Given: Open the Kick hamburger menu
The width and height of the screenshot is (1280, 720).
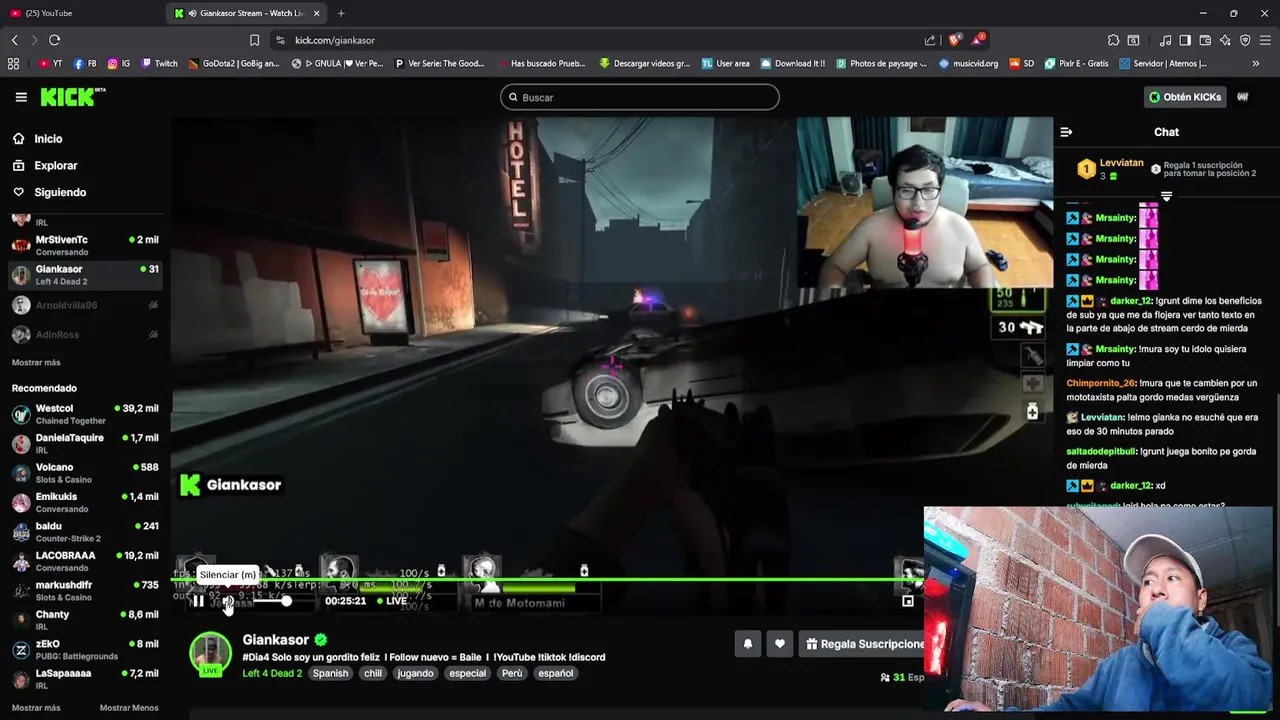Looking at the screenshot, I should [x=21, y=97].
